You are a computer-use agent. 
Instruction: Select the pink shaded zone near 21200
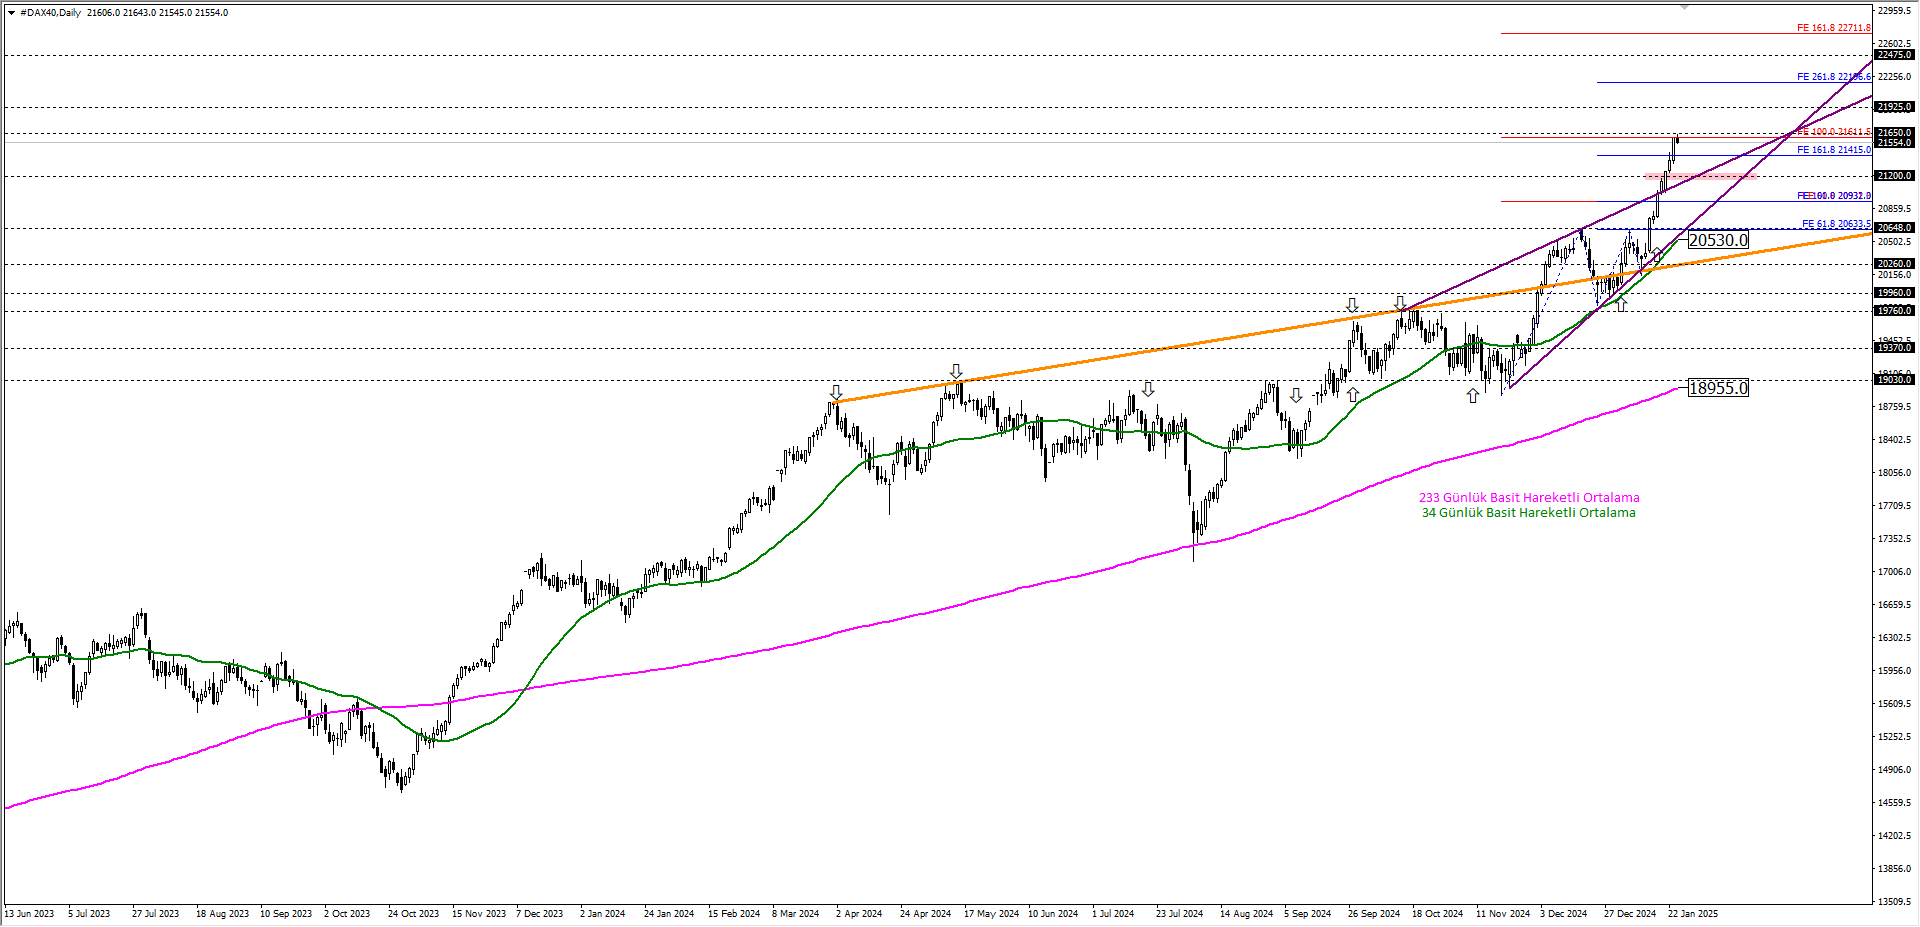pos(1701,176)
